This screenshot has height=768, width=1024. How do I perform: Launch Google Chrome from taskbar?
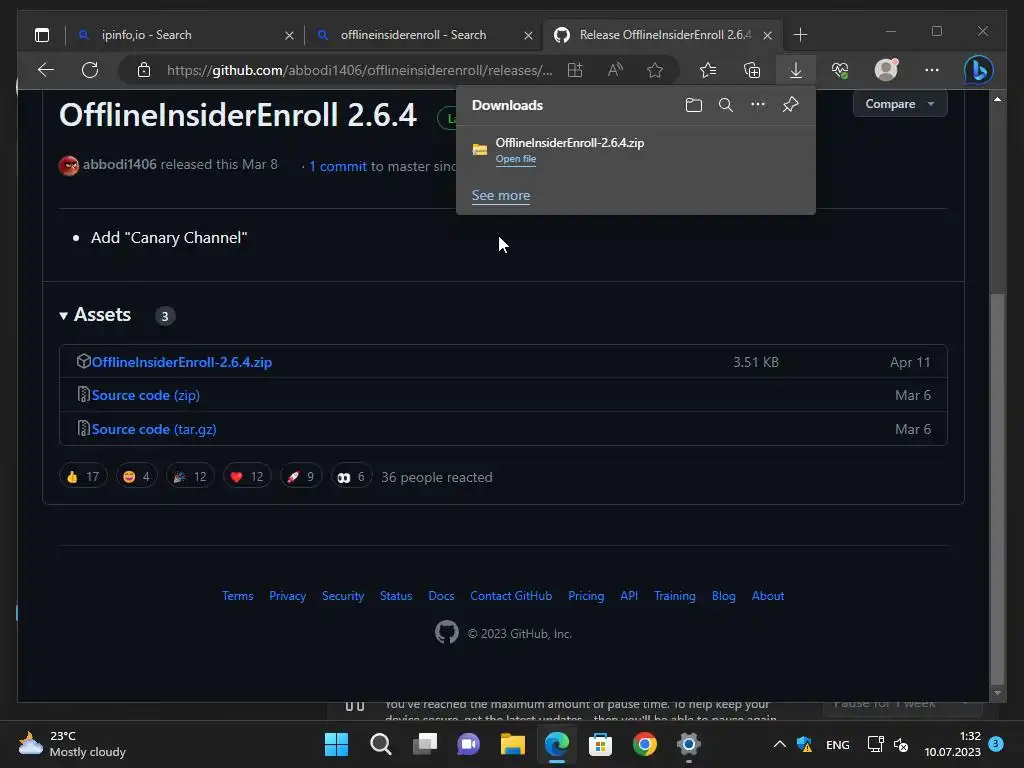(645, 744)
